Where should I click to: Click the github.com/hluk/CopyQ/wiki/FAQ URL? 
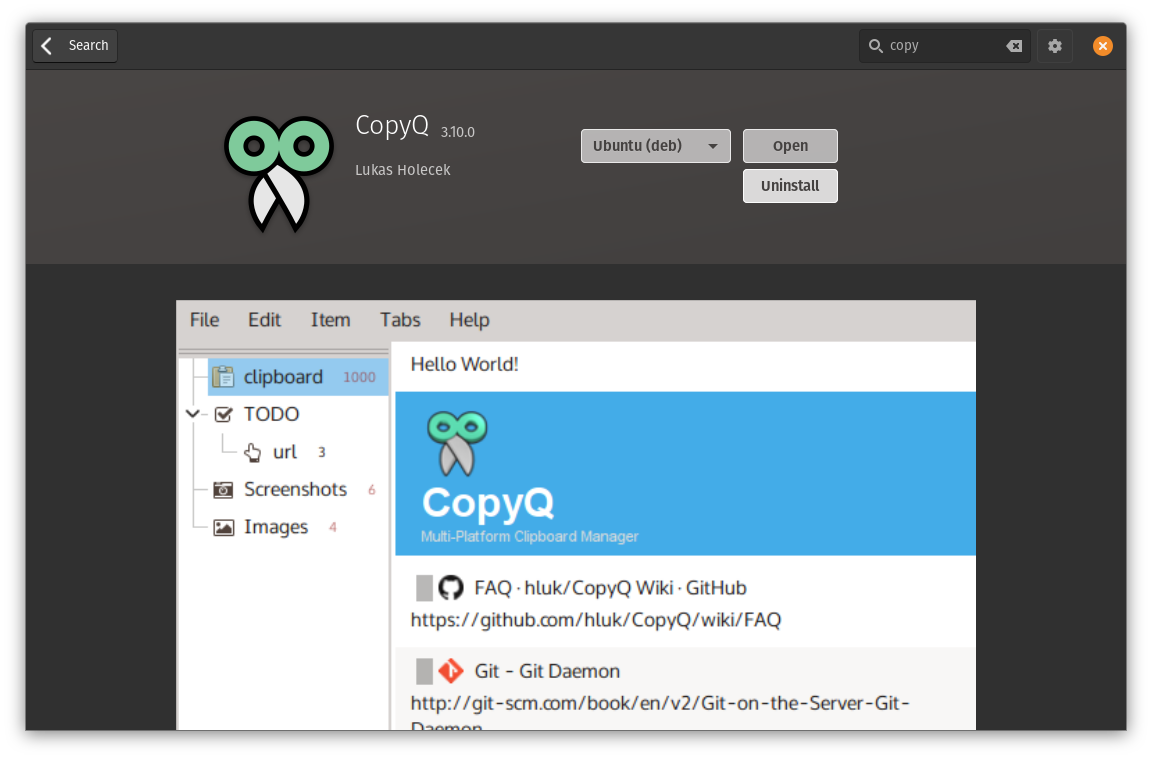tap(596, 620)
